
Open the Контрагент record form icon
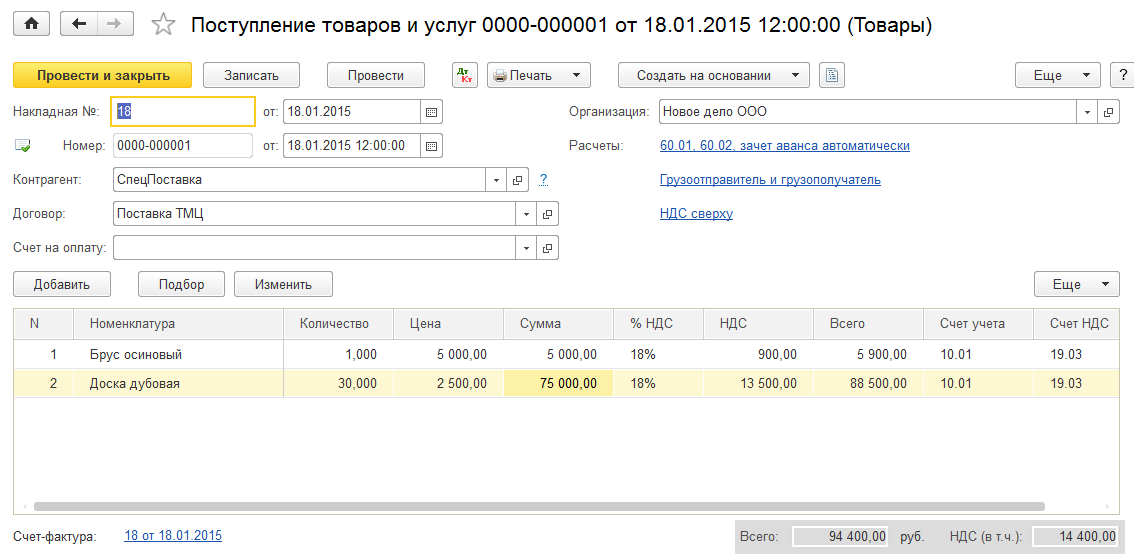point(517,179)
